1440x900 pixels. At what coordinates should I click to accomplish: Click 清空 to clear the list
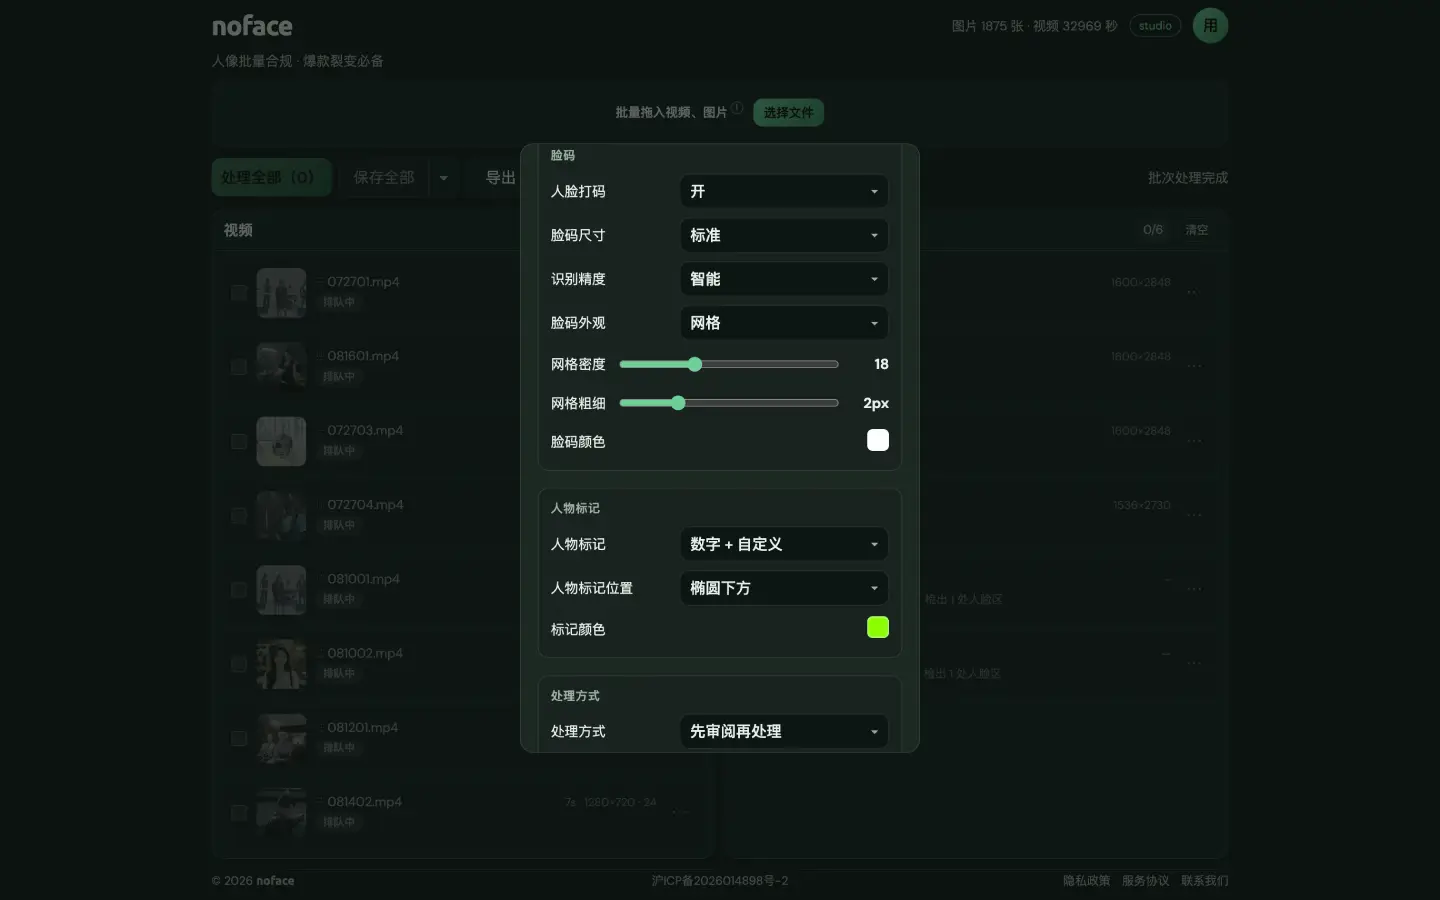(x=1196, y=230)
